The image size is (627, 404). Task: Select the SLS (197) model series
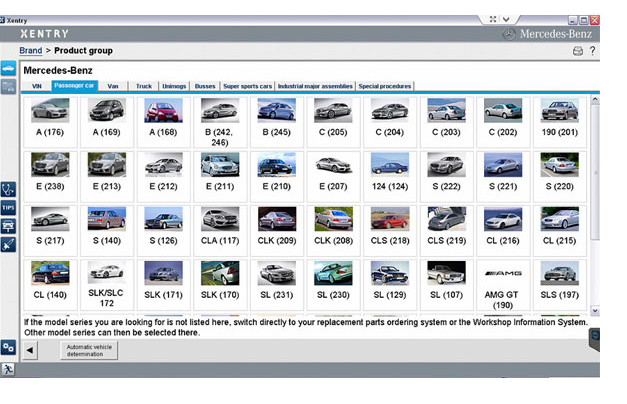[x=560, y=285]
